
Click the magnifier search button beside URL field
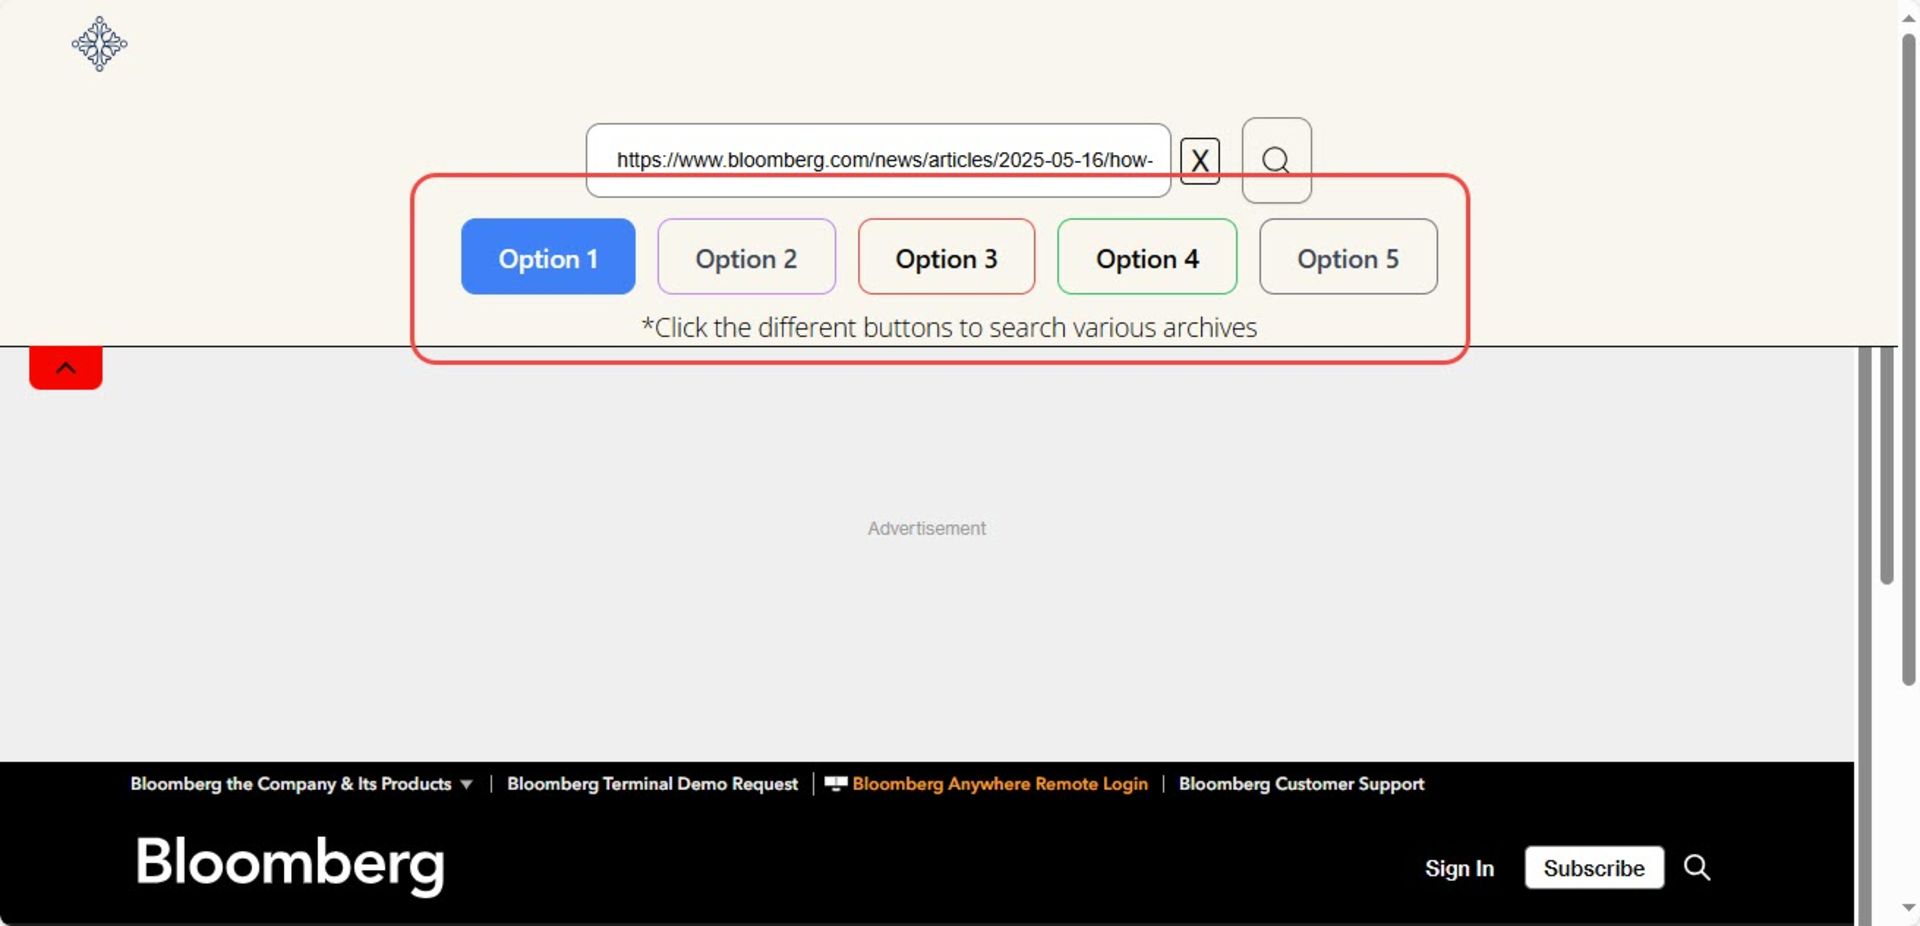point(1276,160)
